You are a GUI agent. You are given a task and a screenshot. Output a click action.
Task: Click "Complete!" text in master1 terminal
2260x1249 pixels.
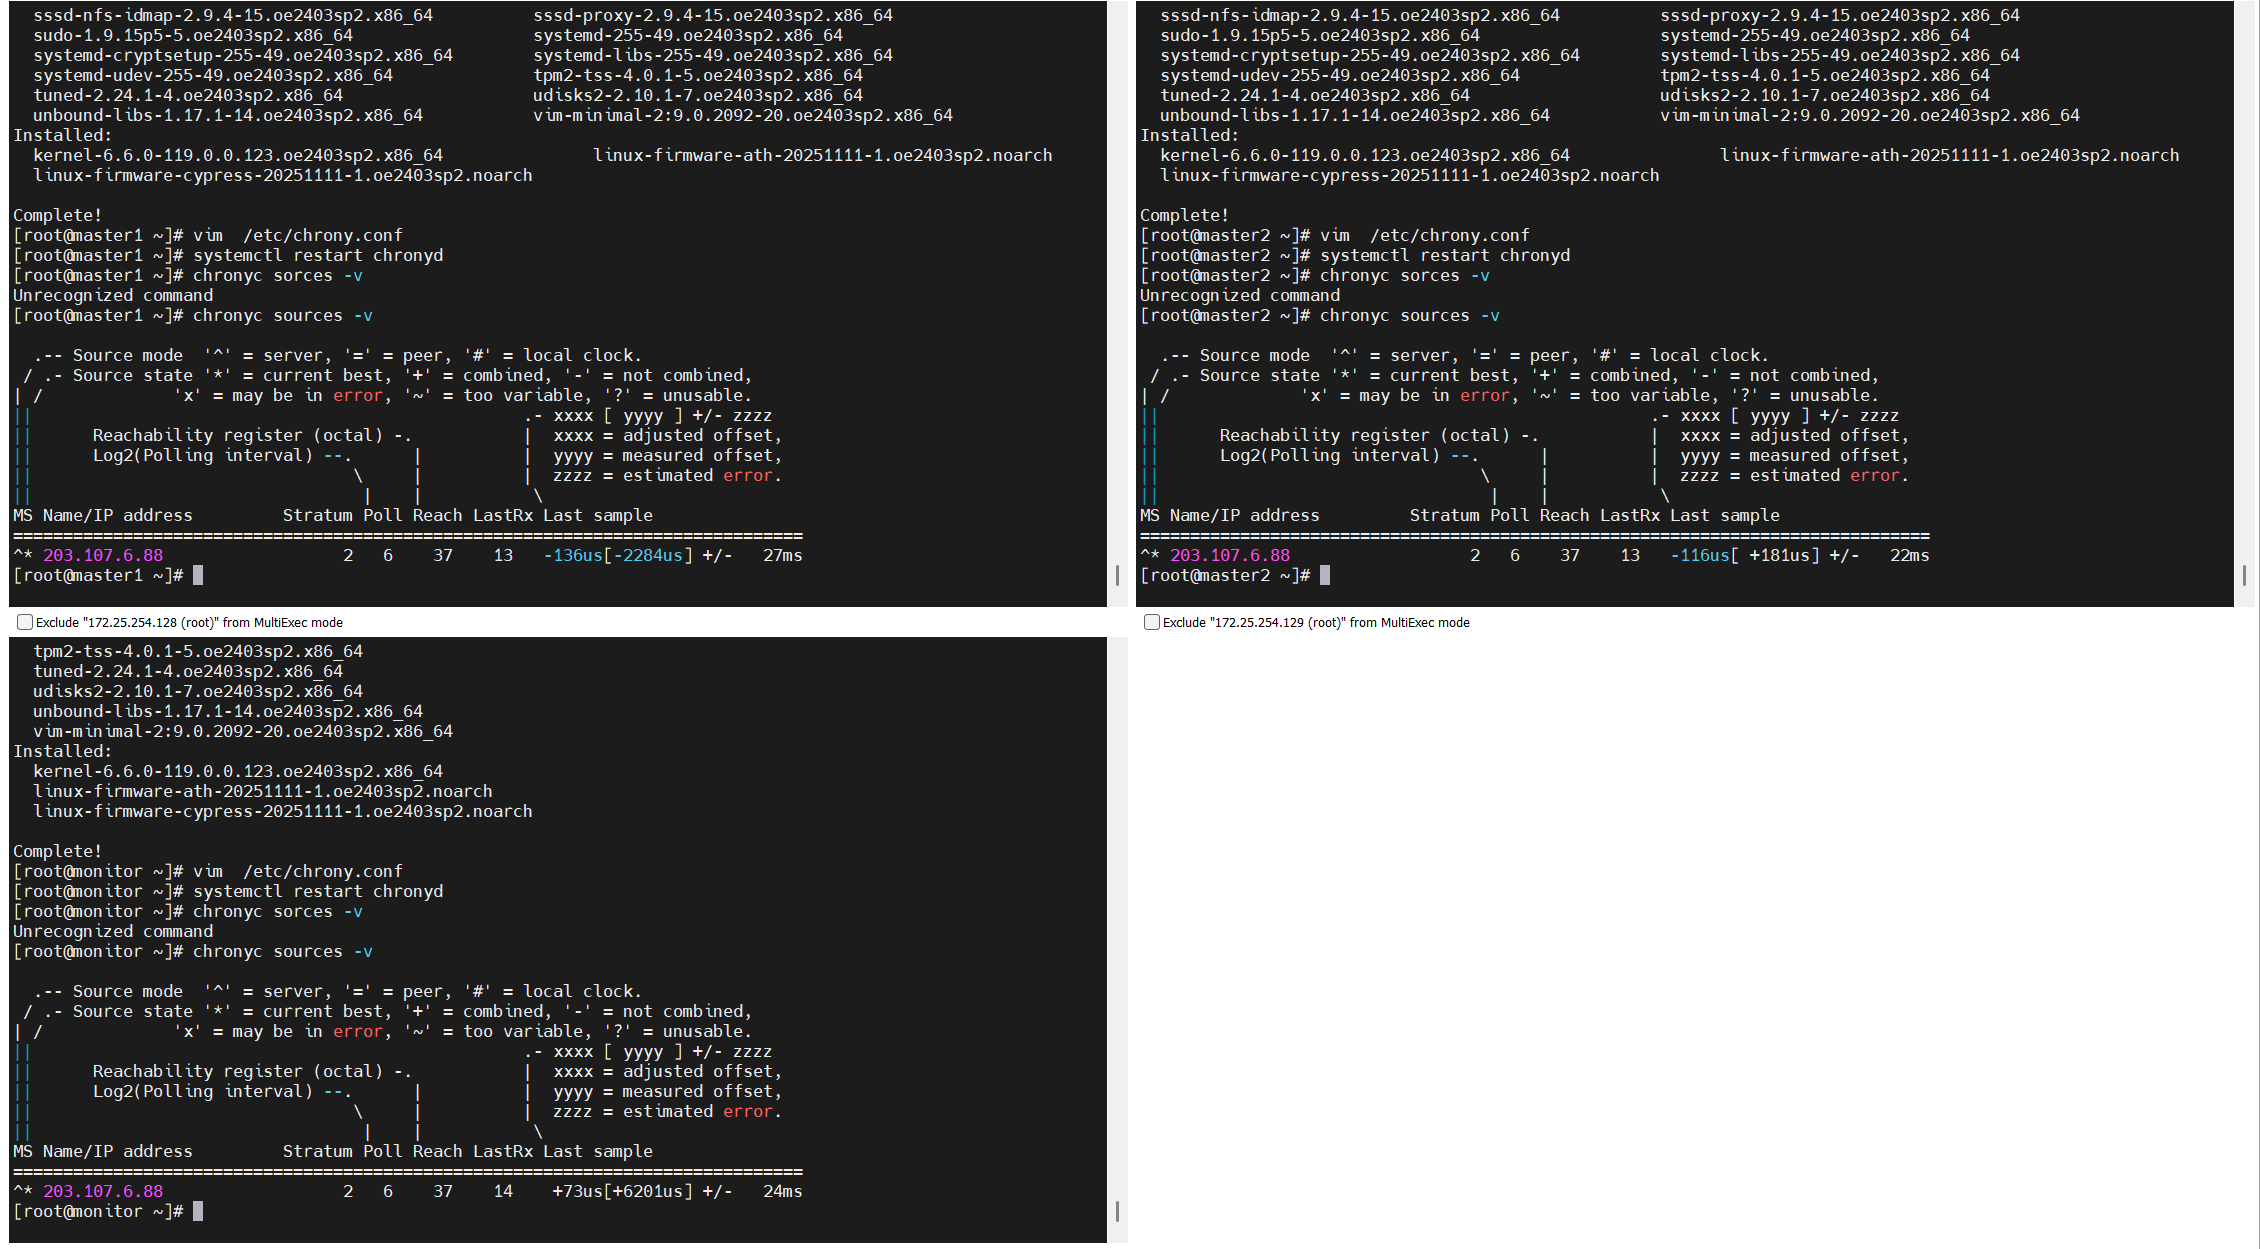click(57, 215)
